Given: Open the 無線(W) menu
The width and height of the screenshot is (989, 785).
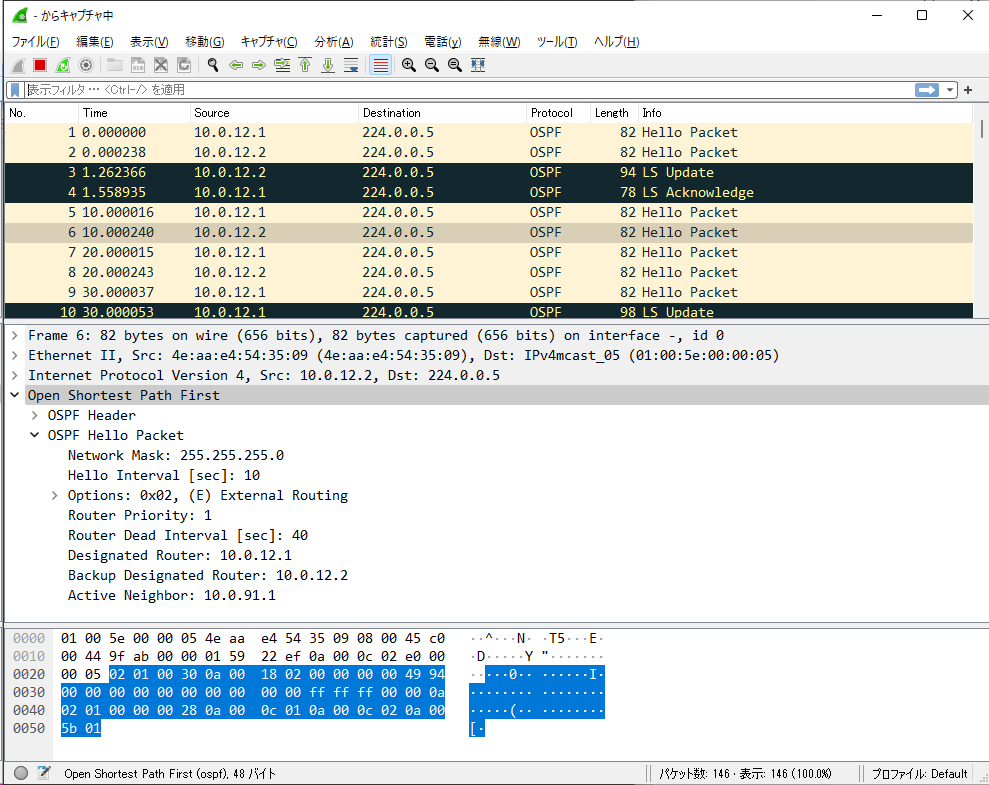Looking at the screenshot, I should tap(499, 42).
